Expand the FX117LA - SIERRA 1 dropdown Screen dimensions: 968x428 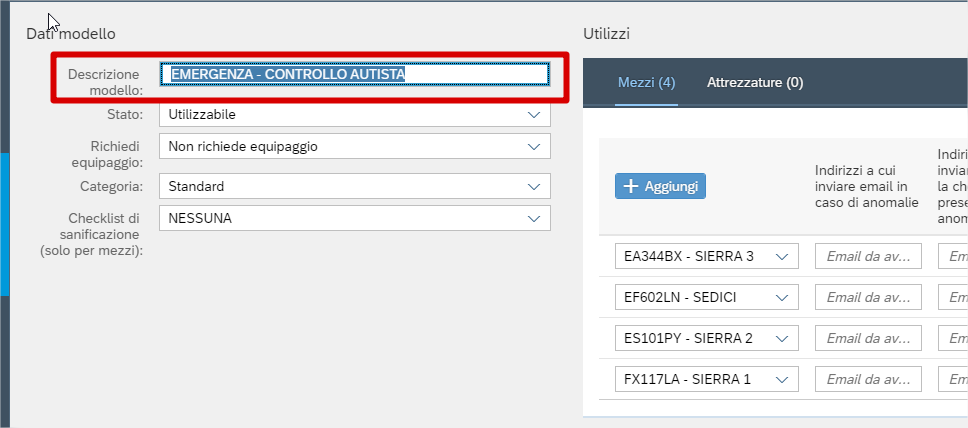[706, 379]
